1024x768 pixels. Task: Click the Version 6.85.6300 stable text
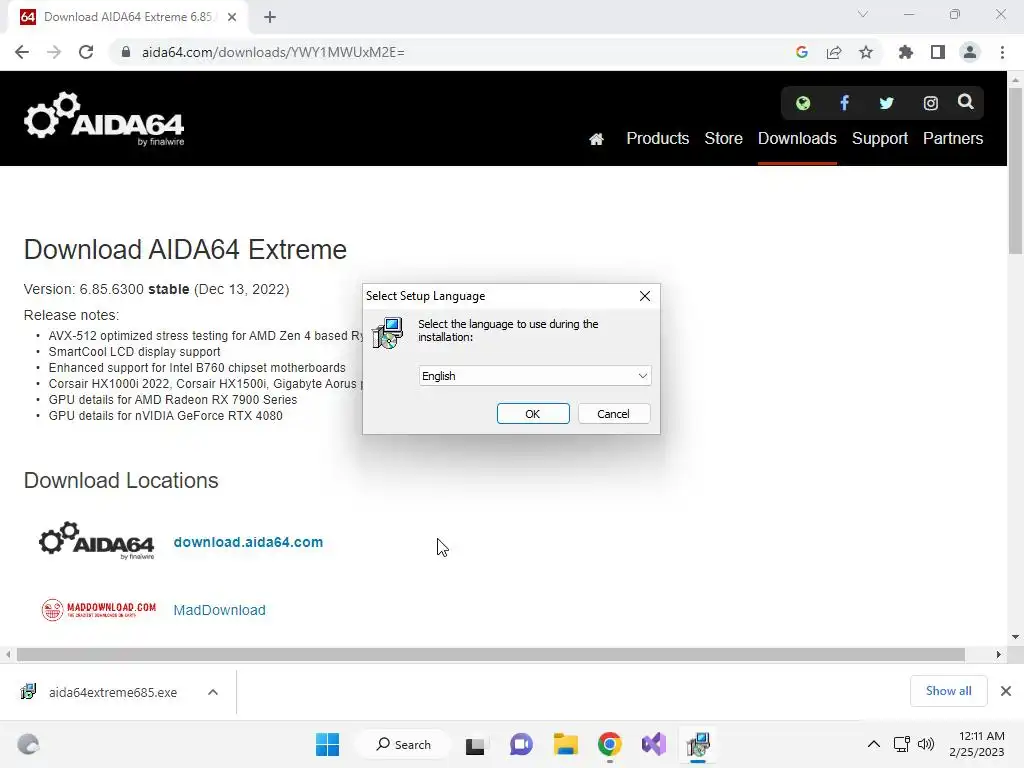tap(106, 289)
